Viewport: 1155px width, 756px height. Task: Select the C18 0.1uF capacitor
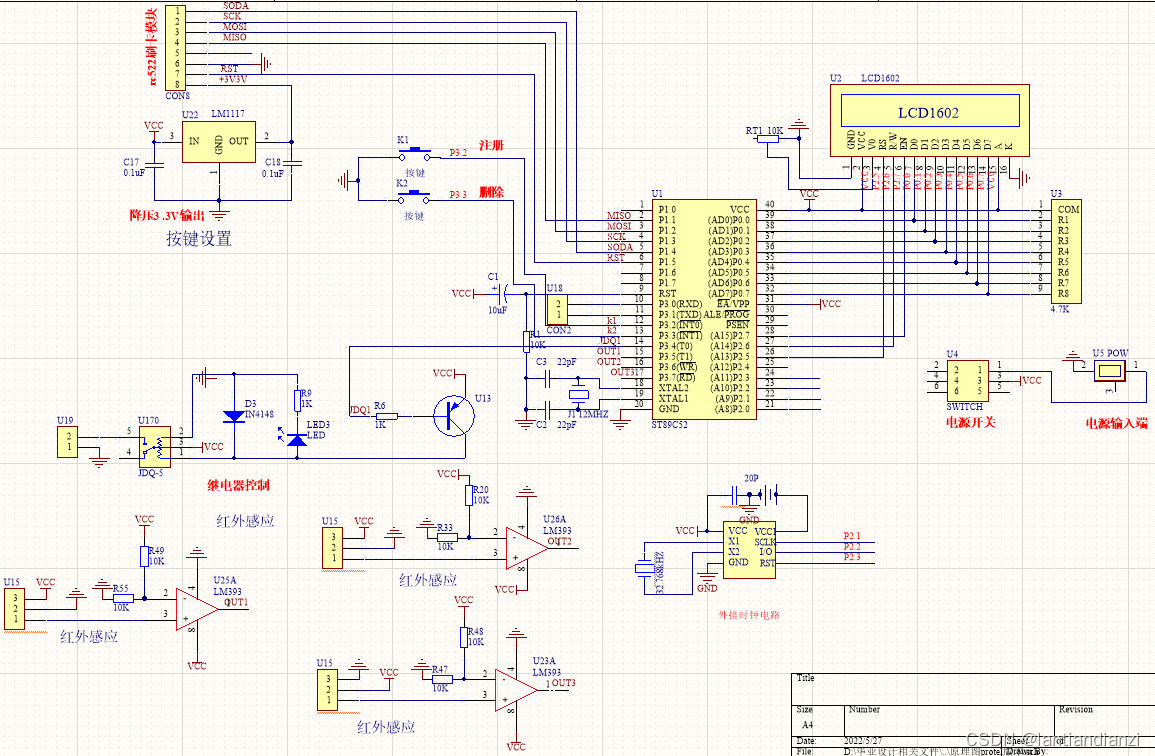[x=292, y=165]
